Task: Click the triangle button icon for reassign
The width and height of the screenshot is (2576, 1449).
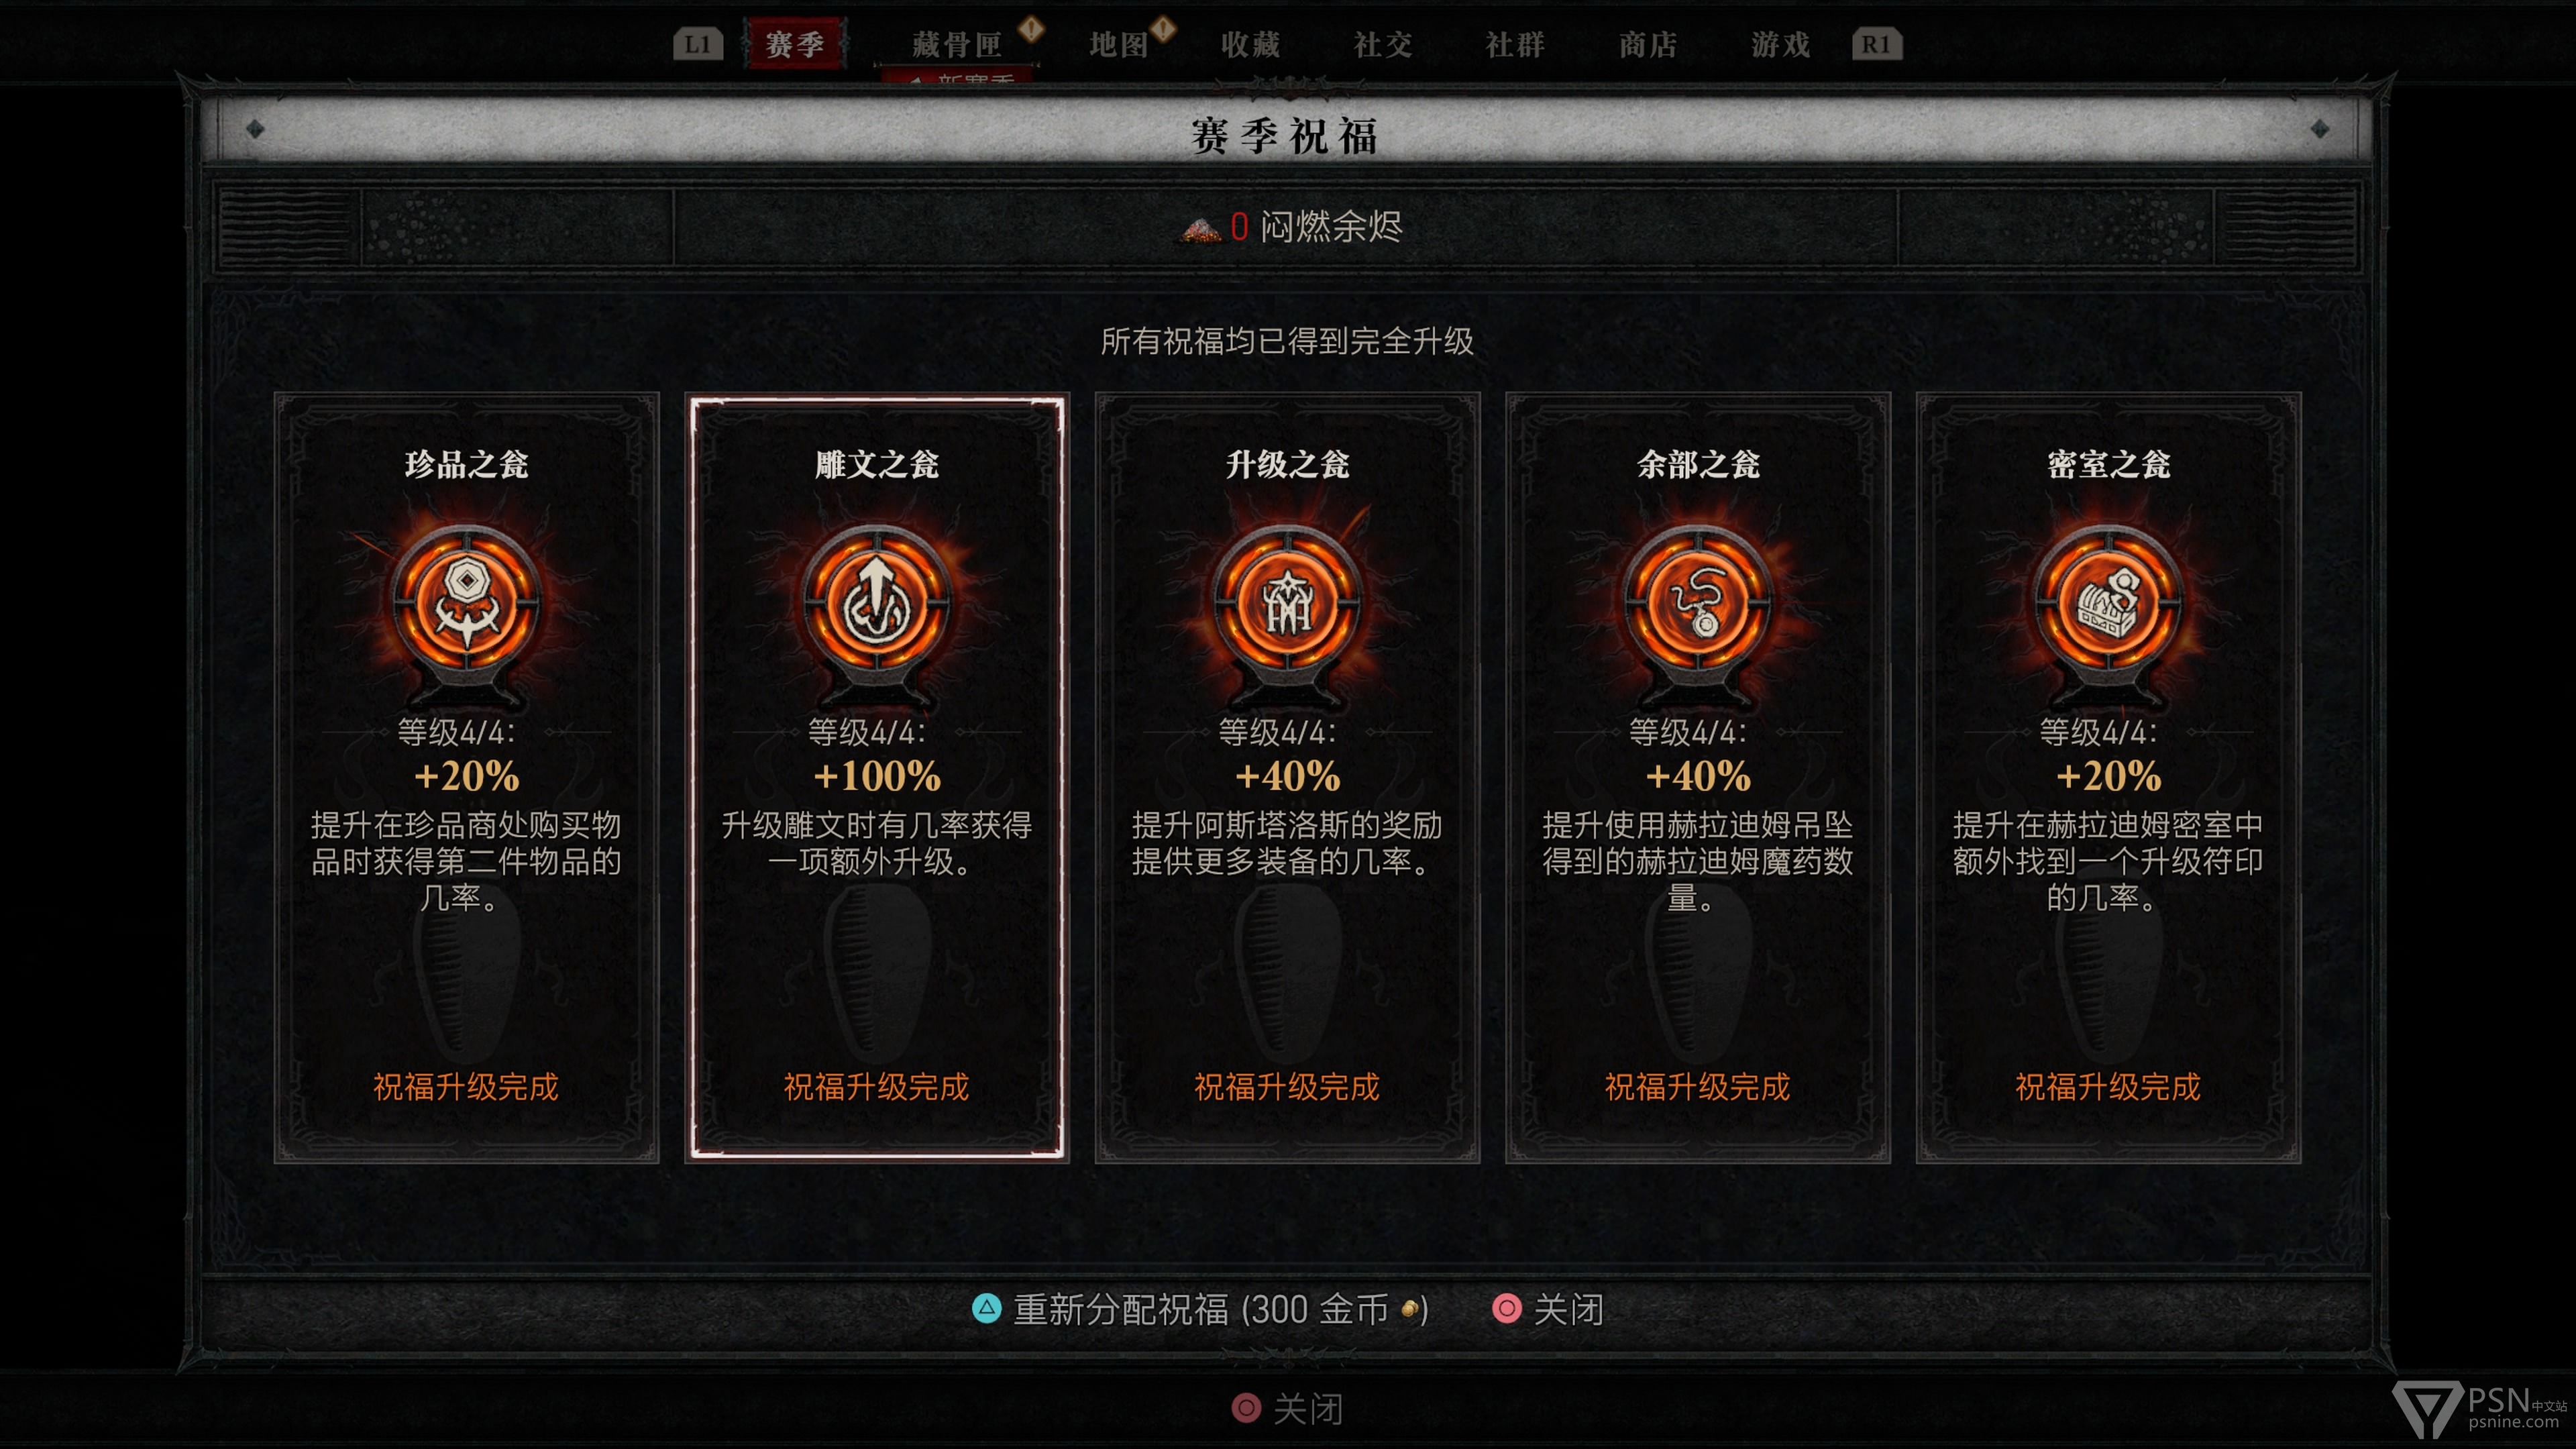Action: 986,1308
